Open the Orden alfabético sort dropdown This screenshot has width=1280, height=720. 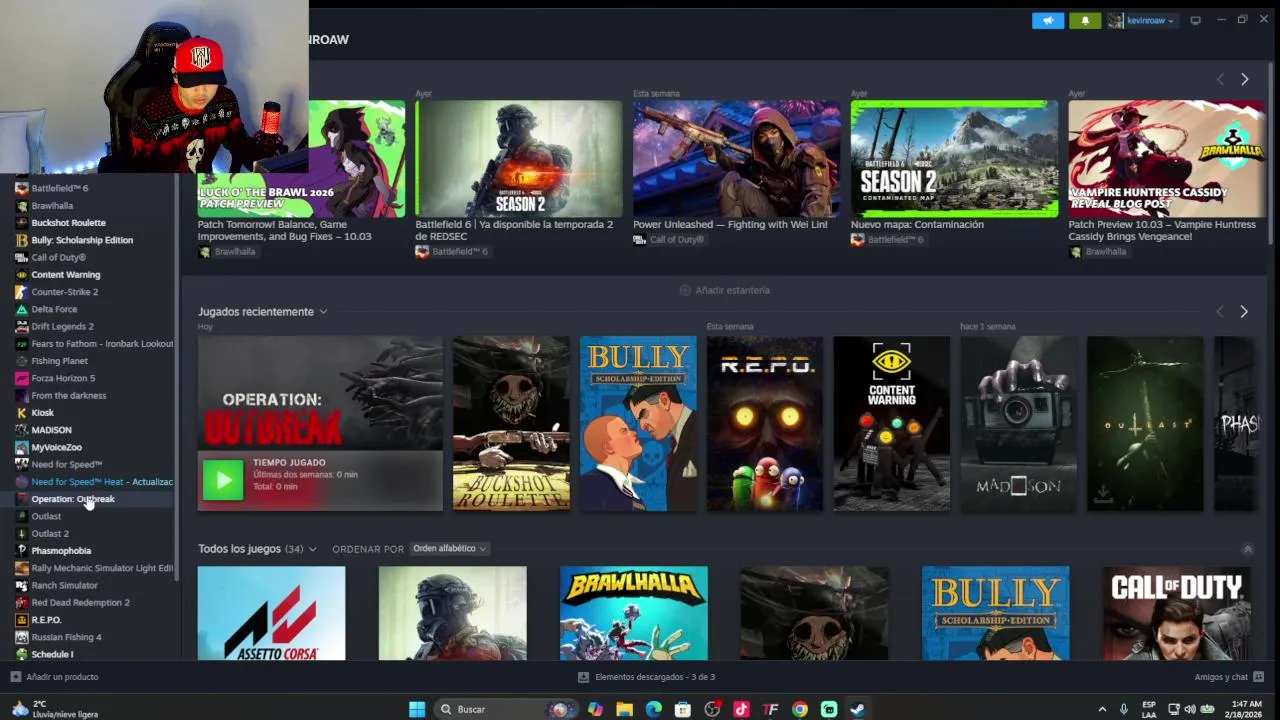pos(449,549)
